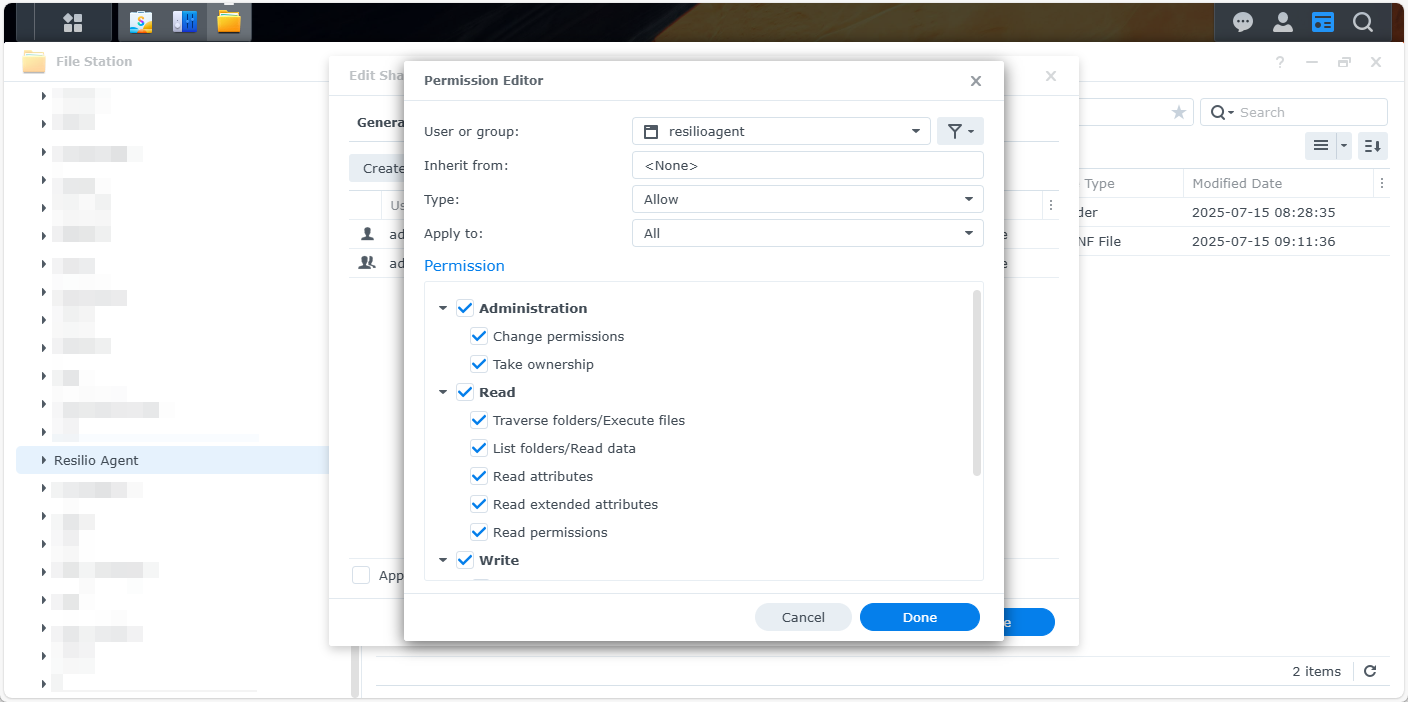1408x702 pixels.
Task: Open the notifications chat bubble icon
Action: [x=1243, y=22]
